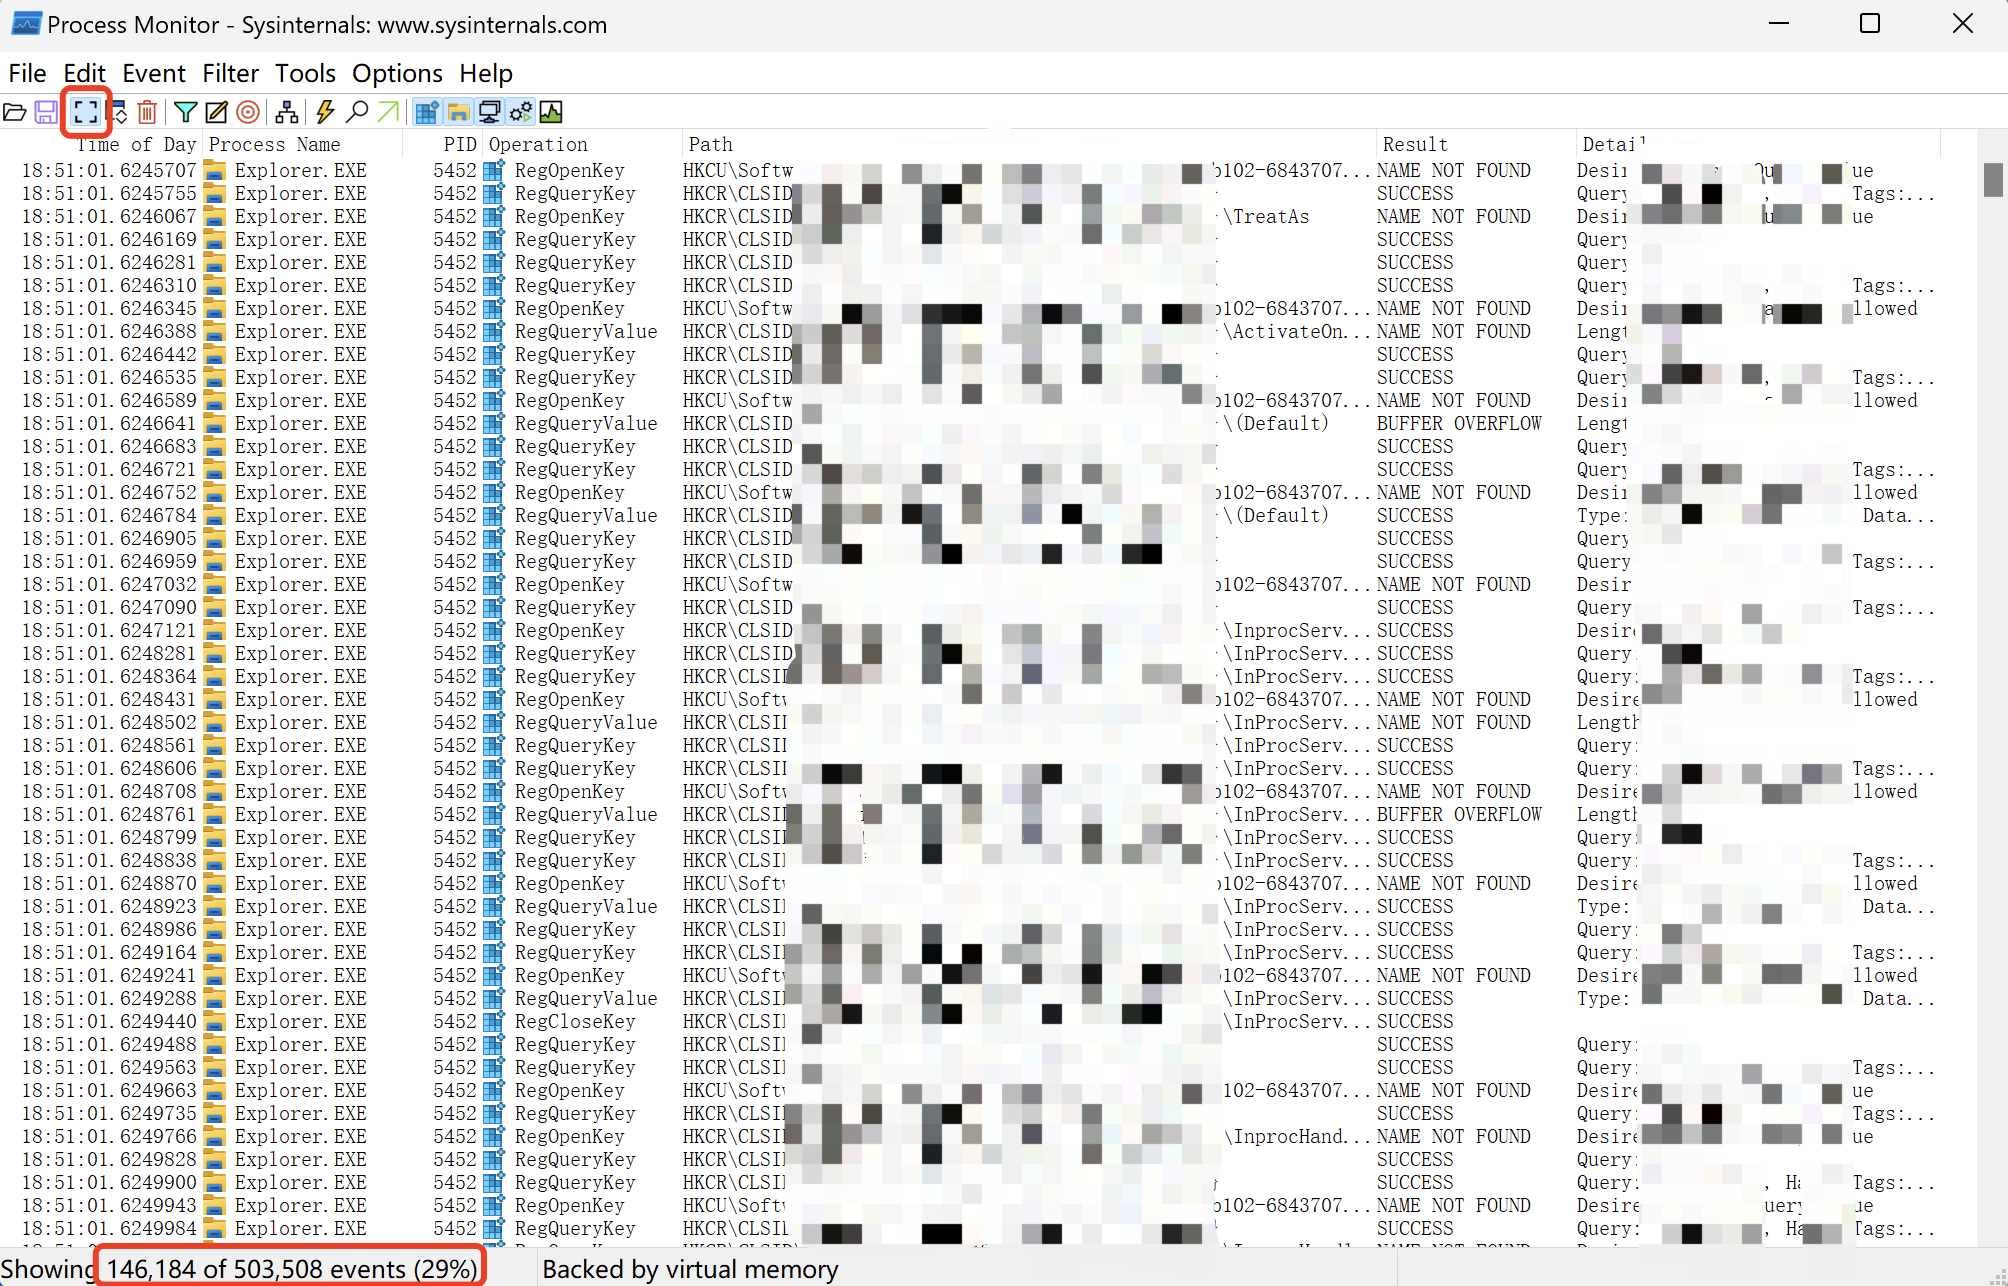This screenshot has height=1286, width=2008.
Task: Toggle Show Registry Activity icon
Action: 427,112
